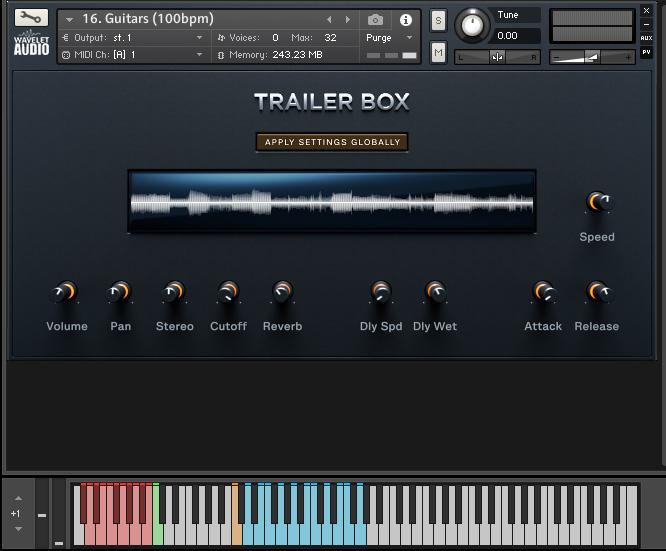Screen dimensions: 666x551
Task: Click the Release knob
Action: [x=598, y=292]
